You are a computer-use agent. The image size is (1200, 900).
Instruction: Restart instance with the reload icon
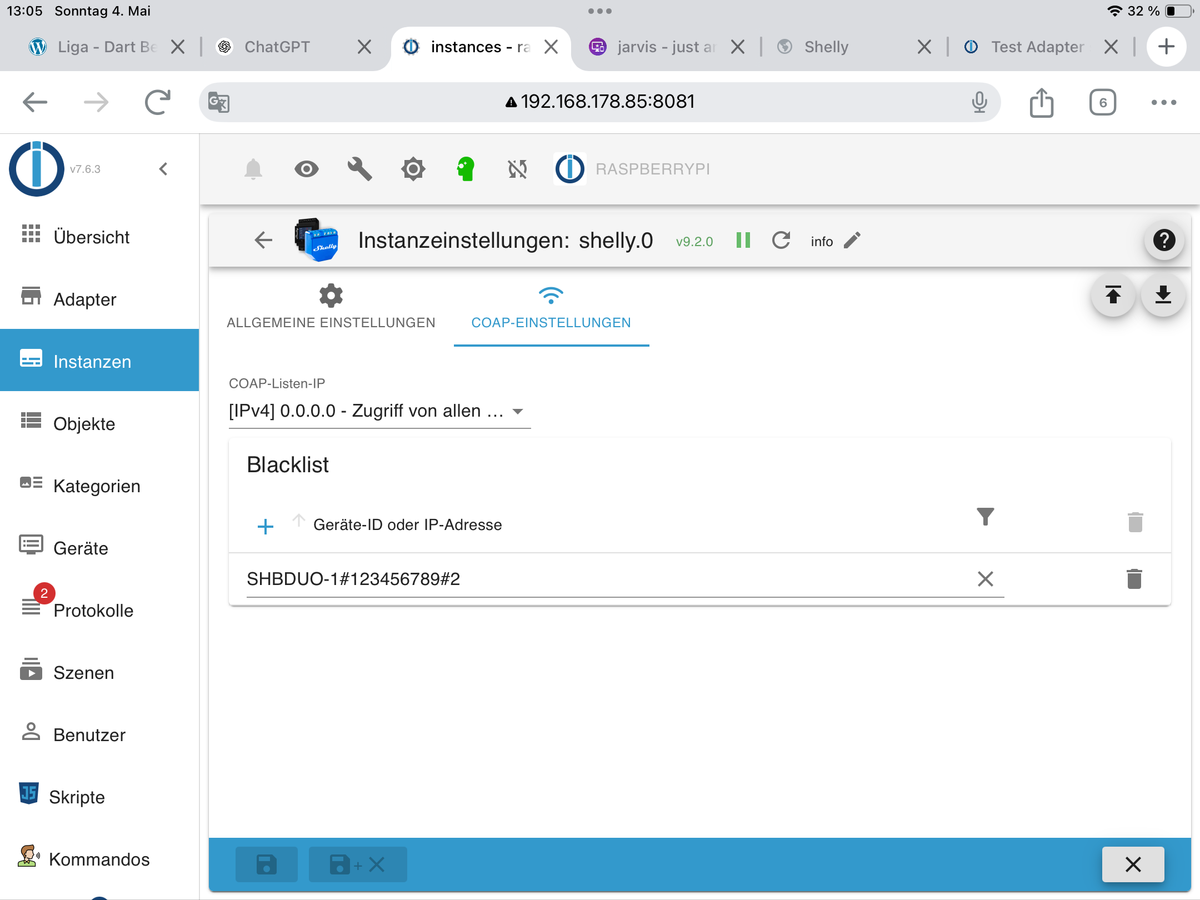[781, 240]
